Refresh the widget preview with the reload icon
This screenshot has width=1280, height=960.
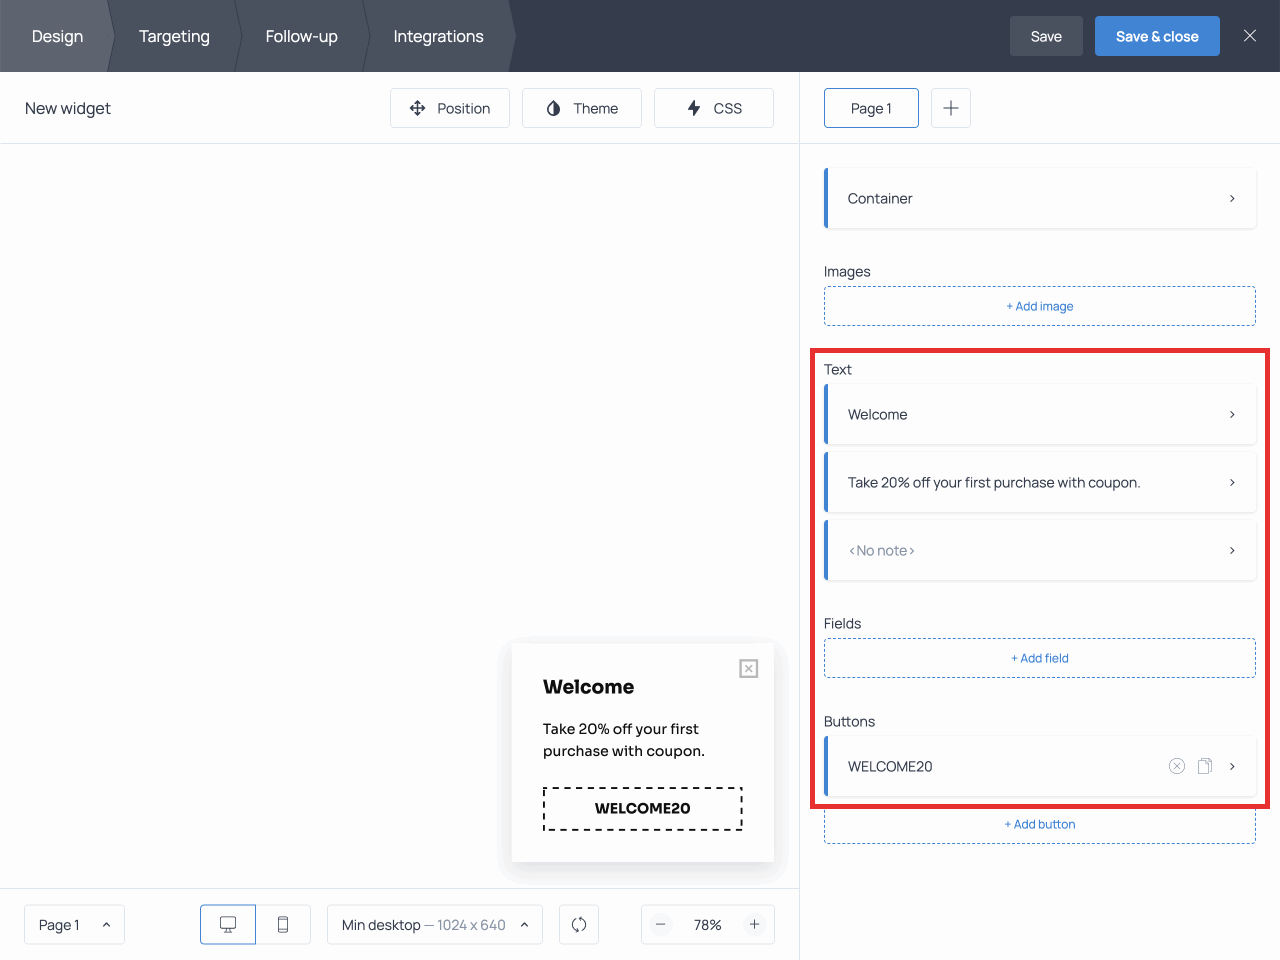pyautogui.click(x=579, y=924)
